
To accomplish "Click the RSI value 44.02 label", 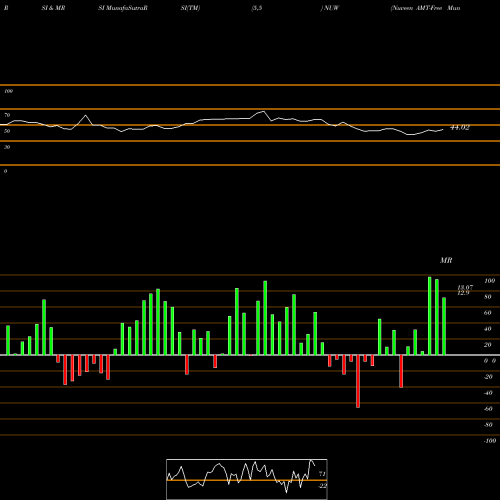I will click(460, 127).
